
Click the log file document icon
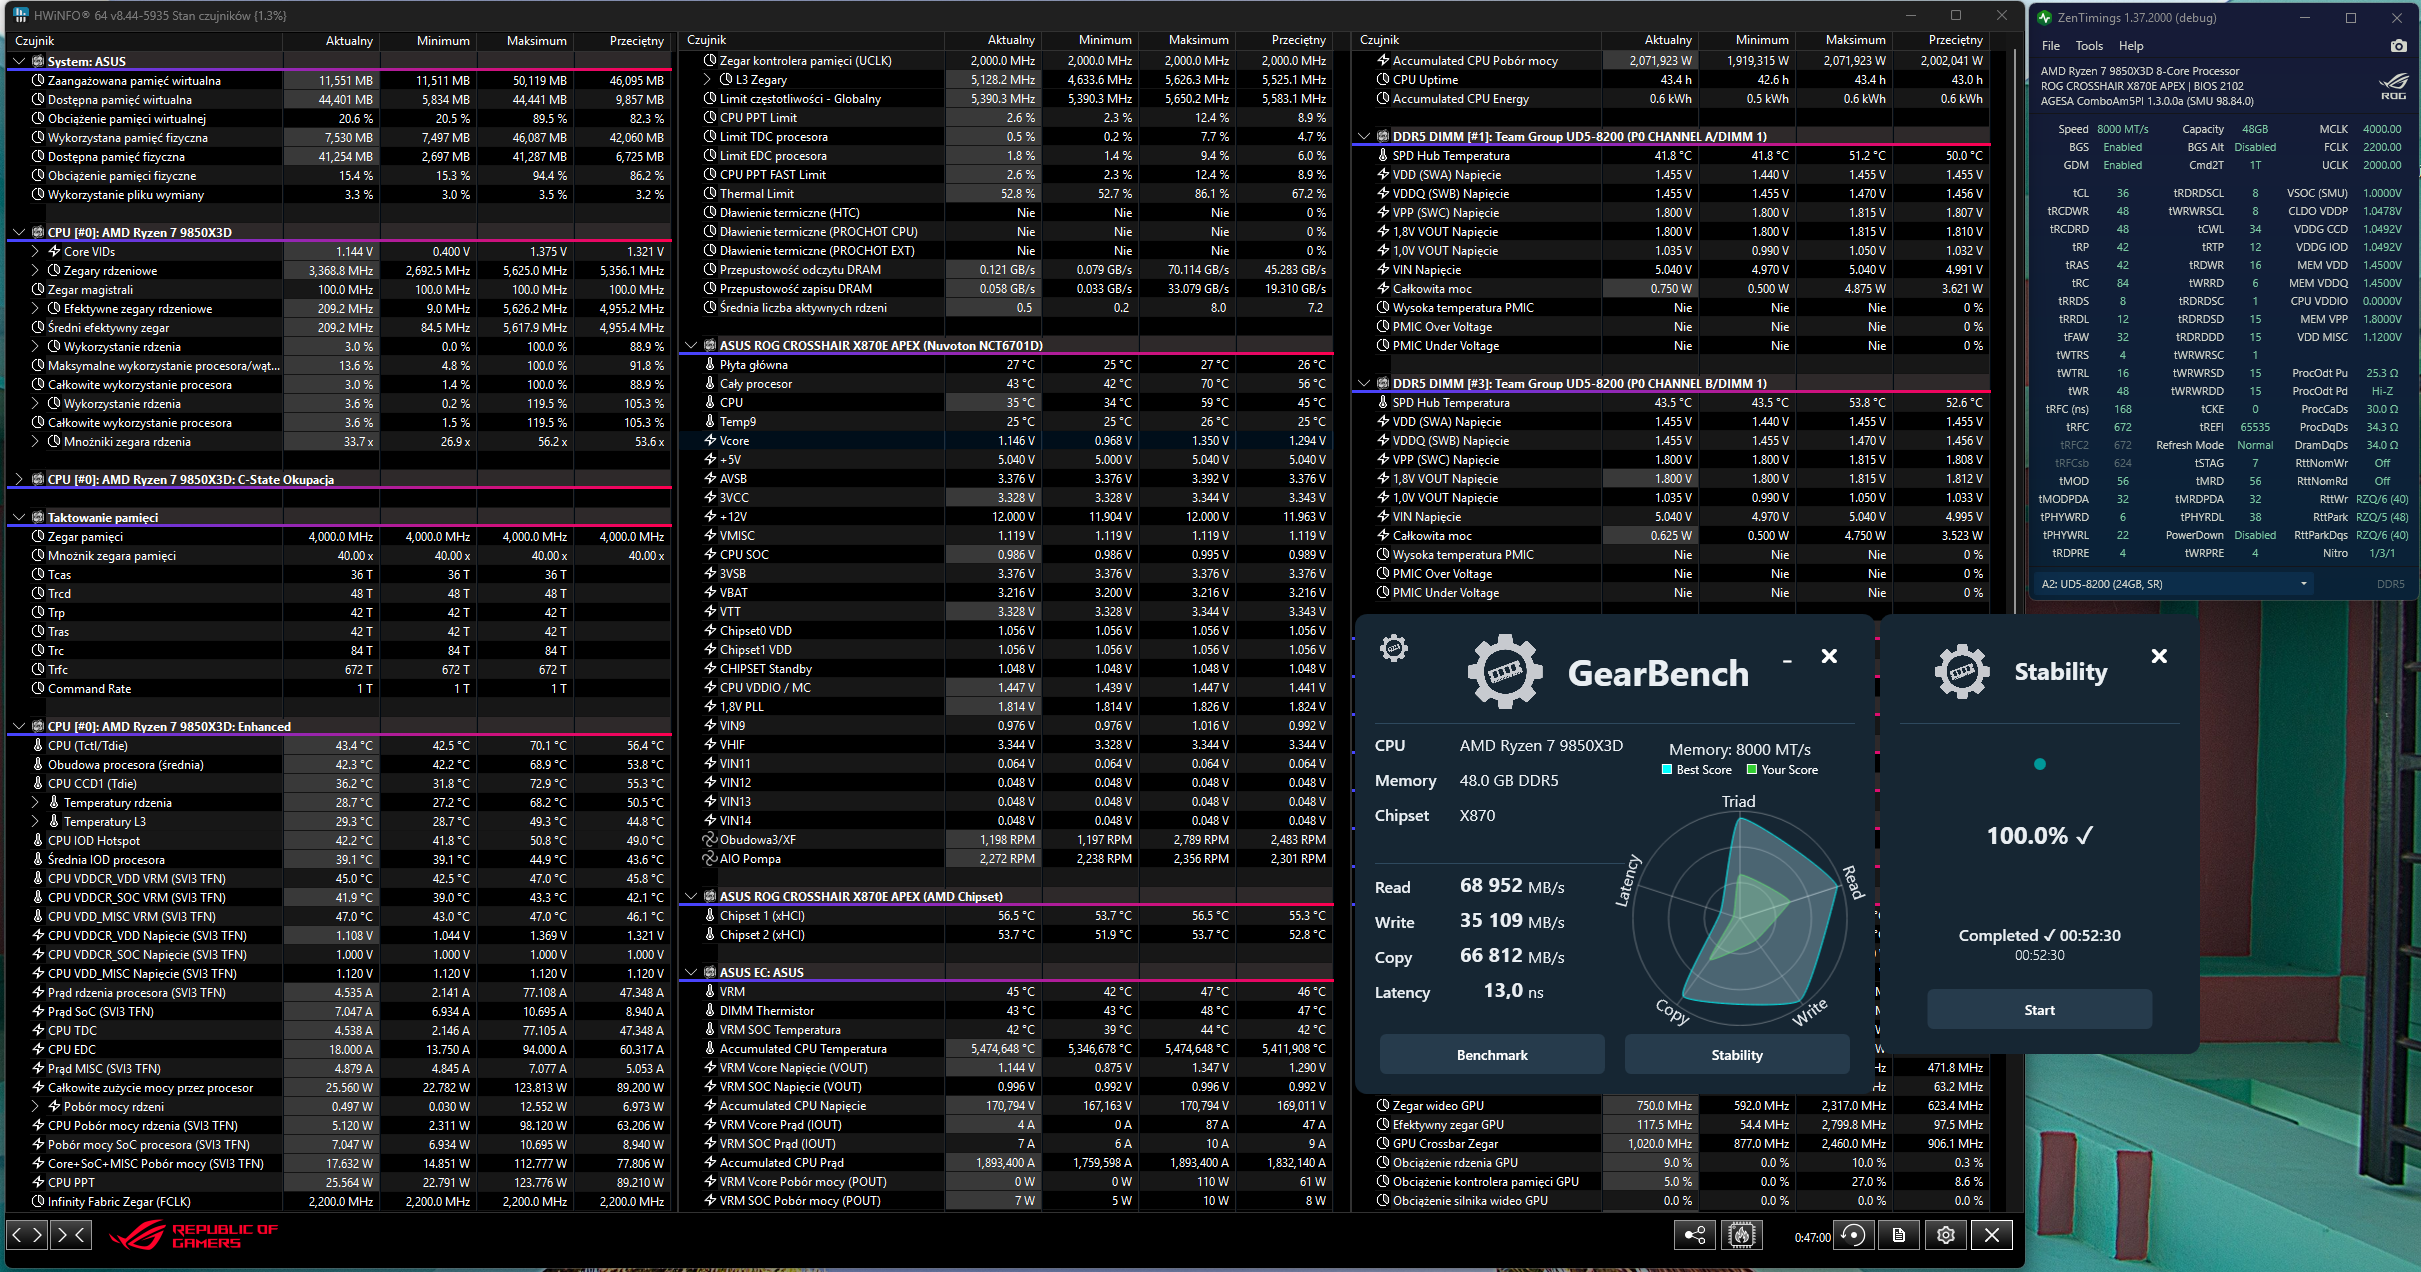point(1898,1235)
